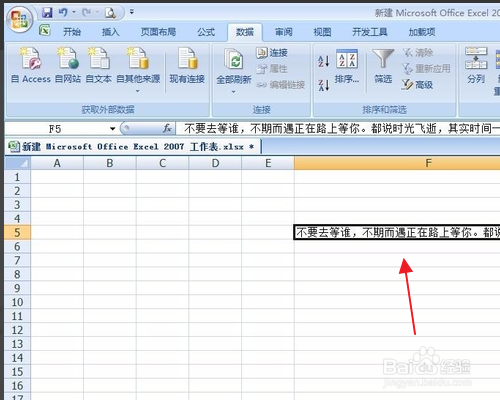Image resolution: width=500 pixels, height=400 pixels.
Task: Open the 页面布局 tab
Action: click(x=158, y=32)
